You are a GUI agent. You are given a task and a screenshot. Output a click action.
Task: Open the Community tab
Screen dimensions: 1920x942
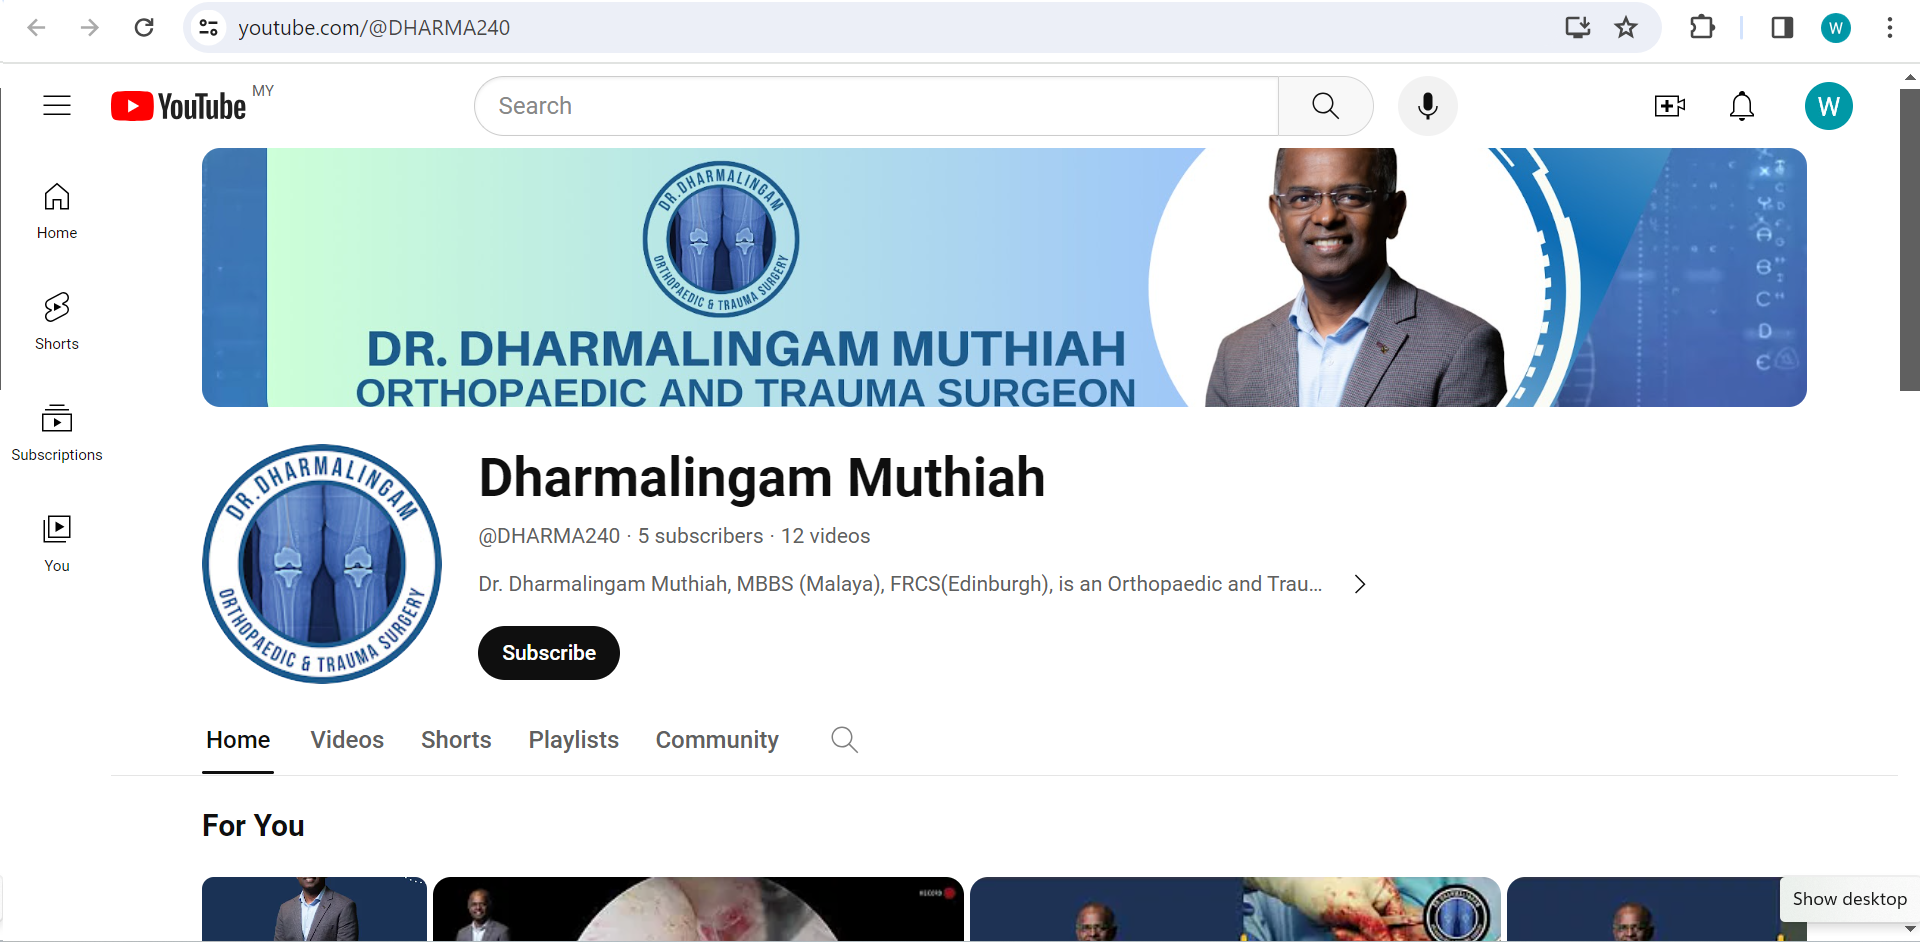point(717,740)
